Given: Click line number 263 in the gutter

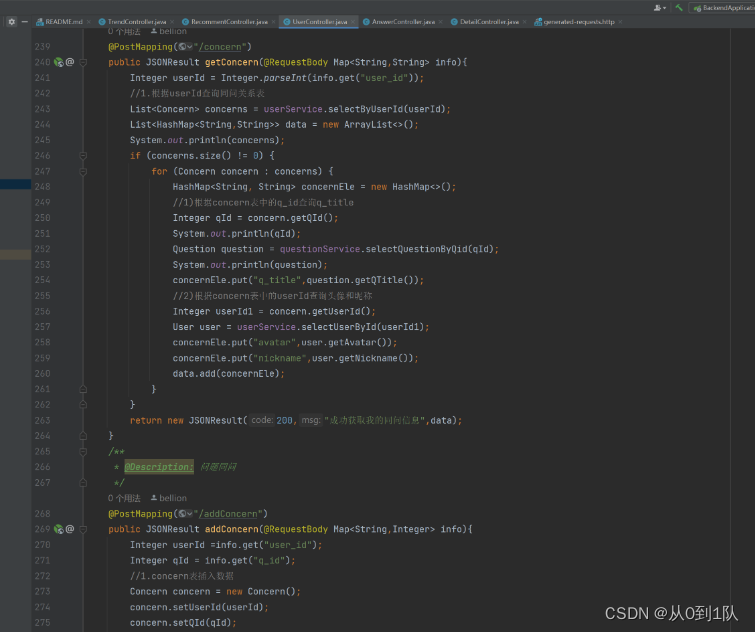Looking at the screenshot, I should tap(42, 420).
